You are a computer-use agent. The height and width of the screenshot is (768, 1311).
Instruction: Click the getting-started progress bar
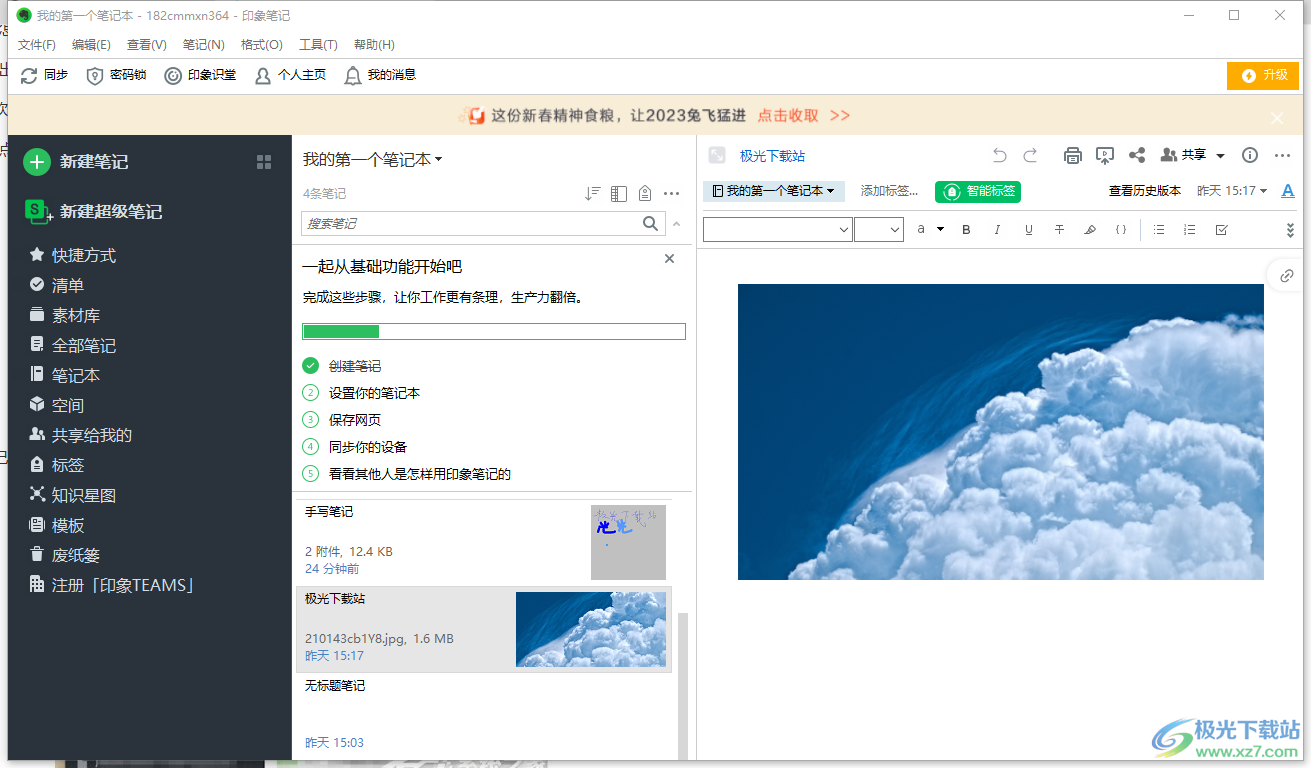point(494,331)
